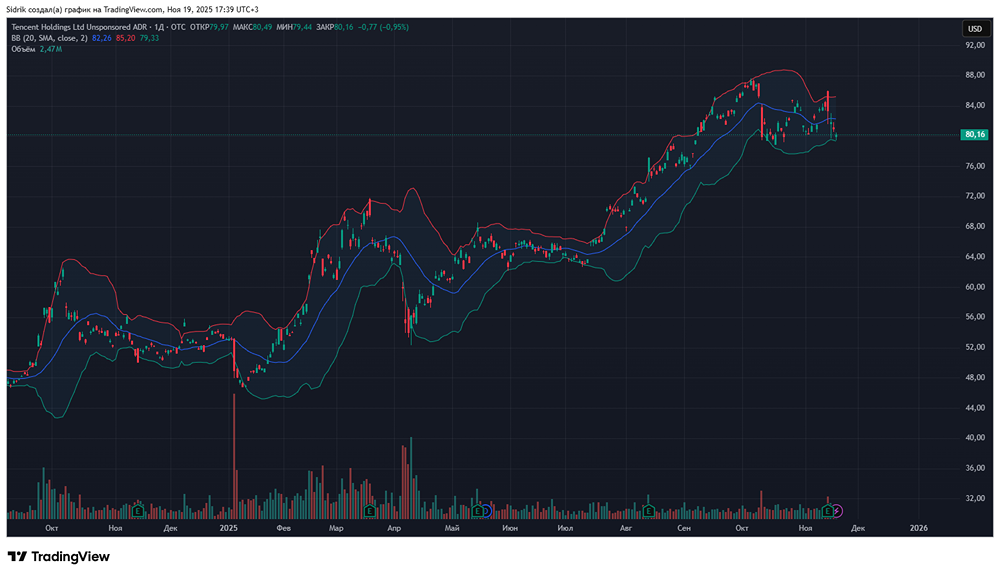The height and width of the screenshot is (576, 1000).
Task: Click the Фев month label on time axis
Action: click(x=283, y=527)
